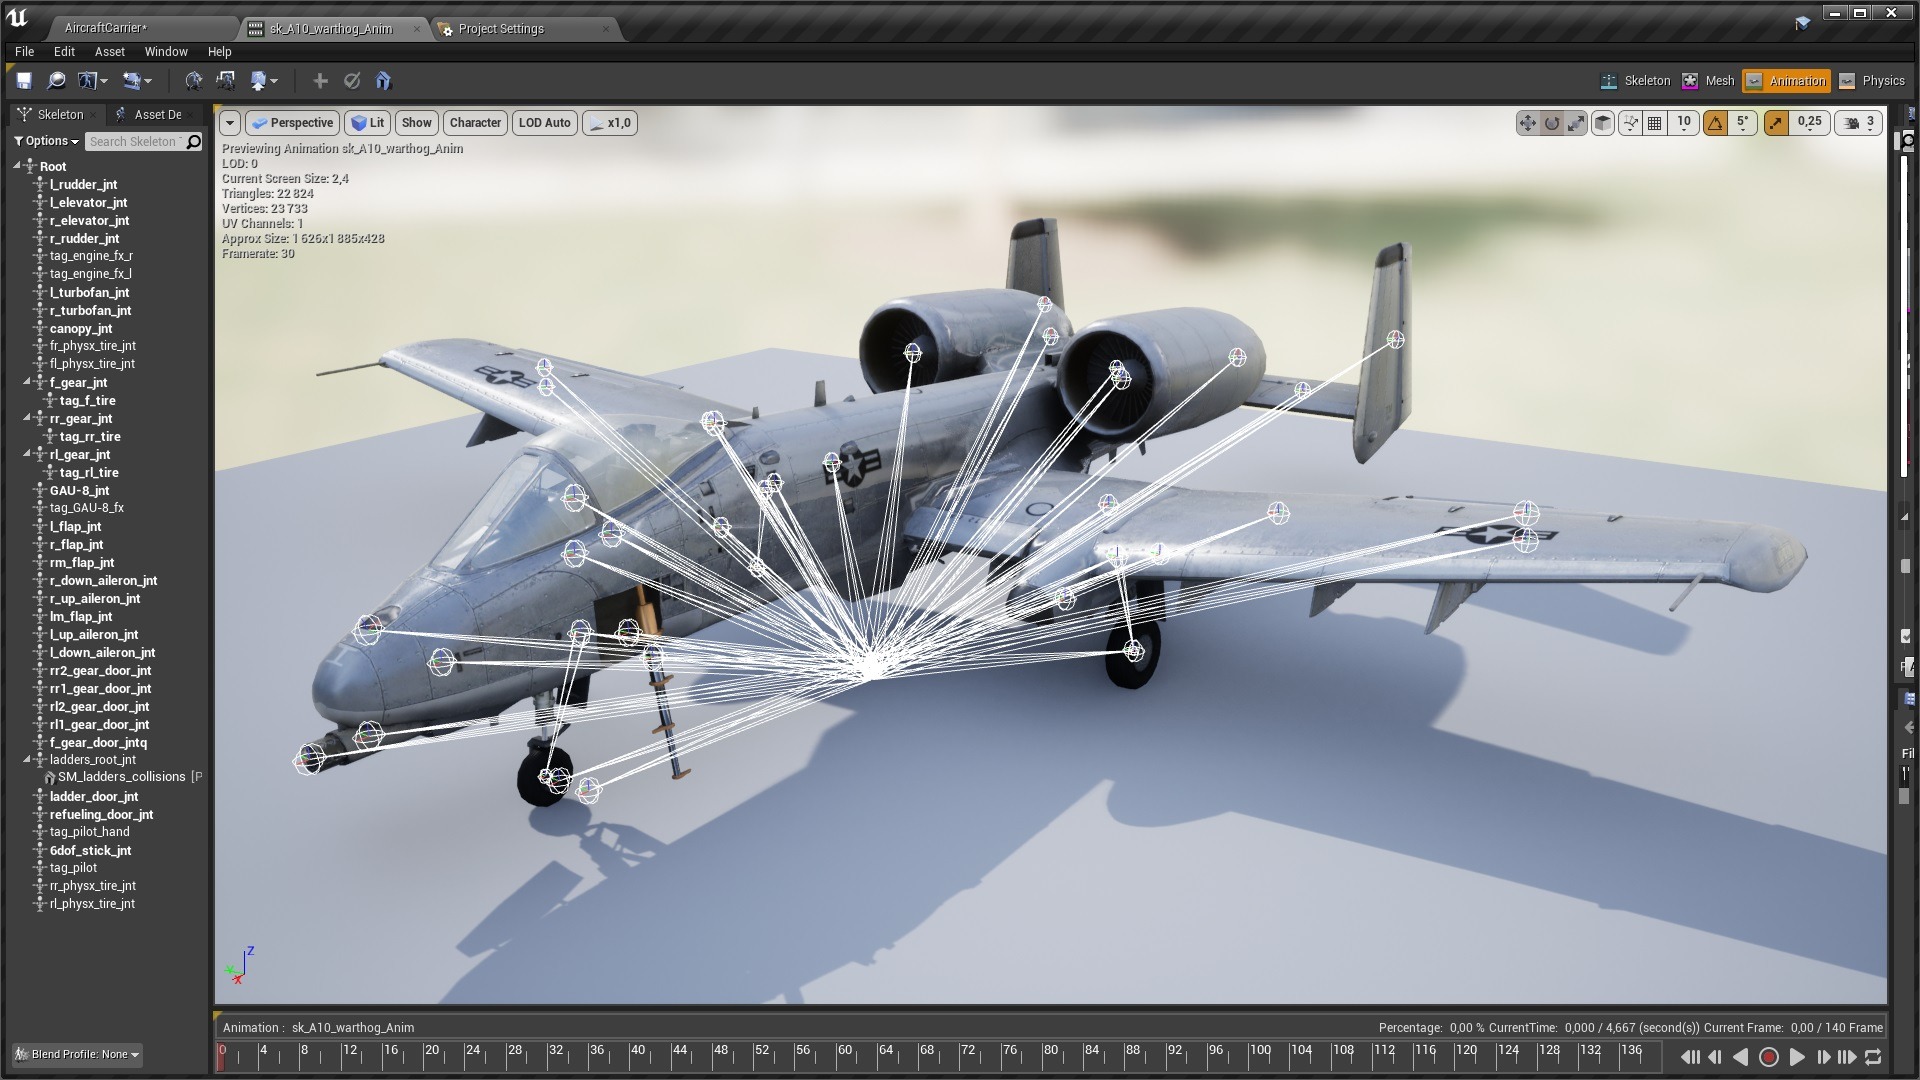
Task: Switch to the Project Settings tab
Action: (524, 29)
